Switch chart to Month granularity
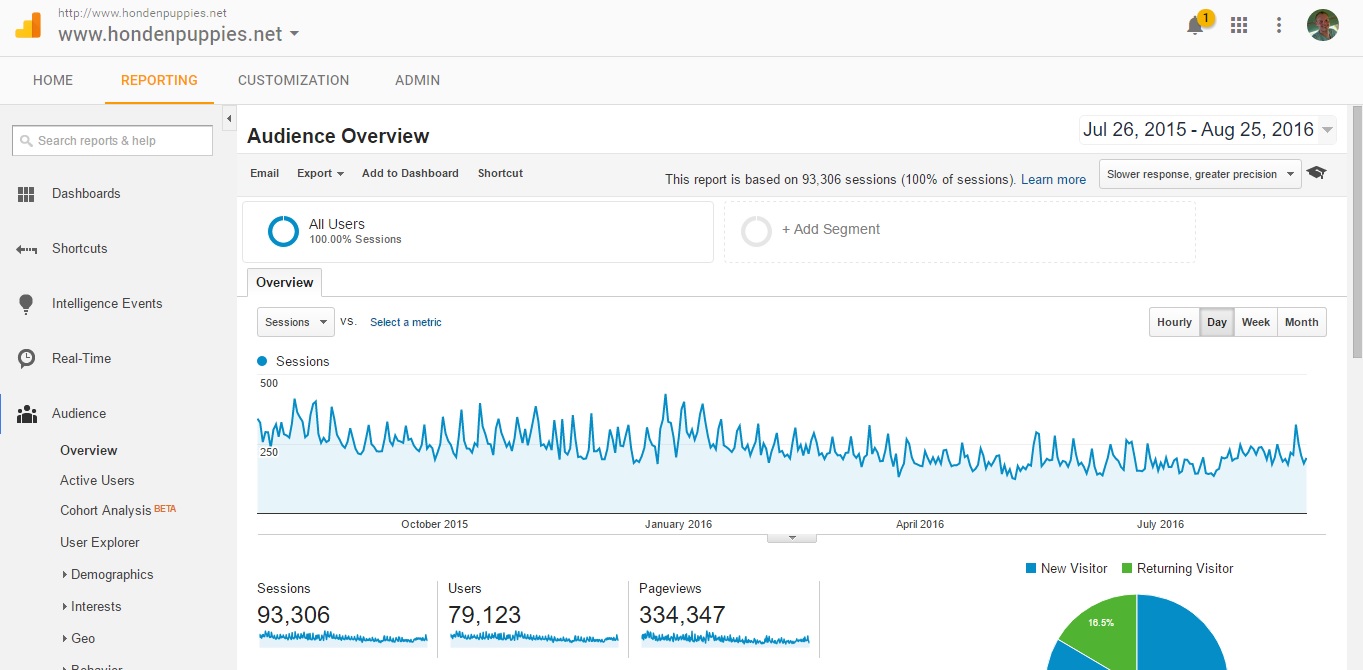This screenshot has height=670, width=1363. (1302, 322)
